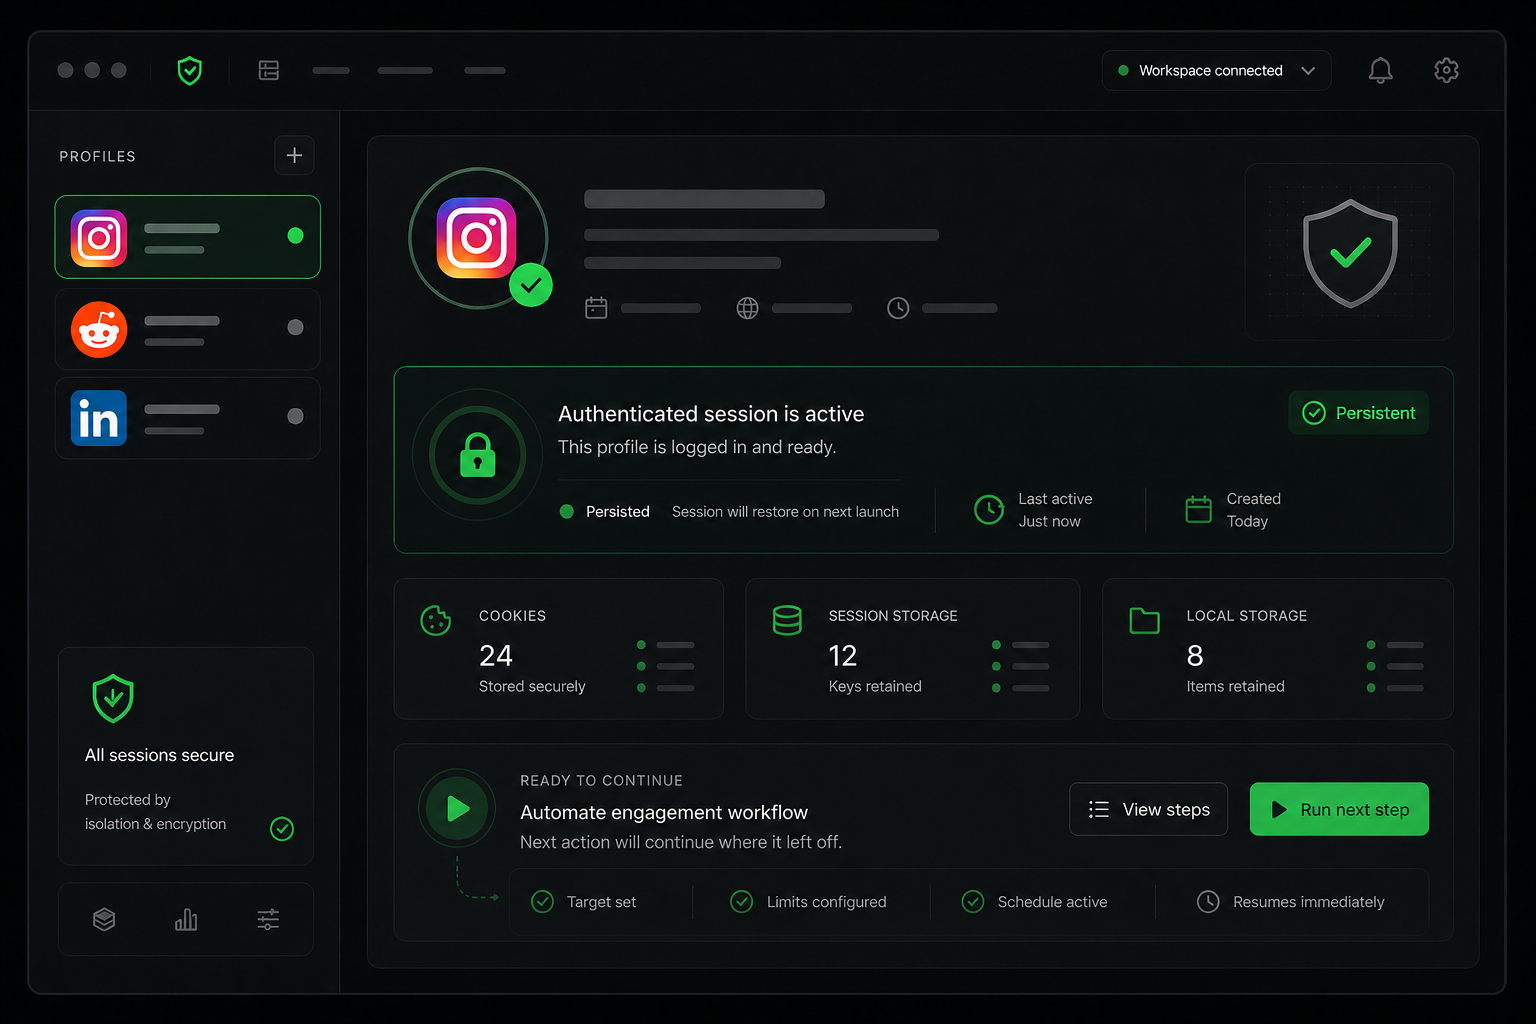Select the LinkedIn profile in the sidebar
The image size is (1536, 1024).
[x=187, y=418]
